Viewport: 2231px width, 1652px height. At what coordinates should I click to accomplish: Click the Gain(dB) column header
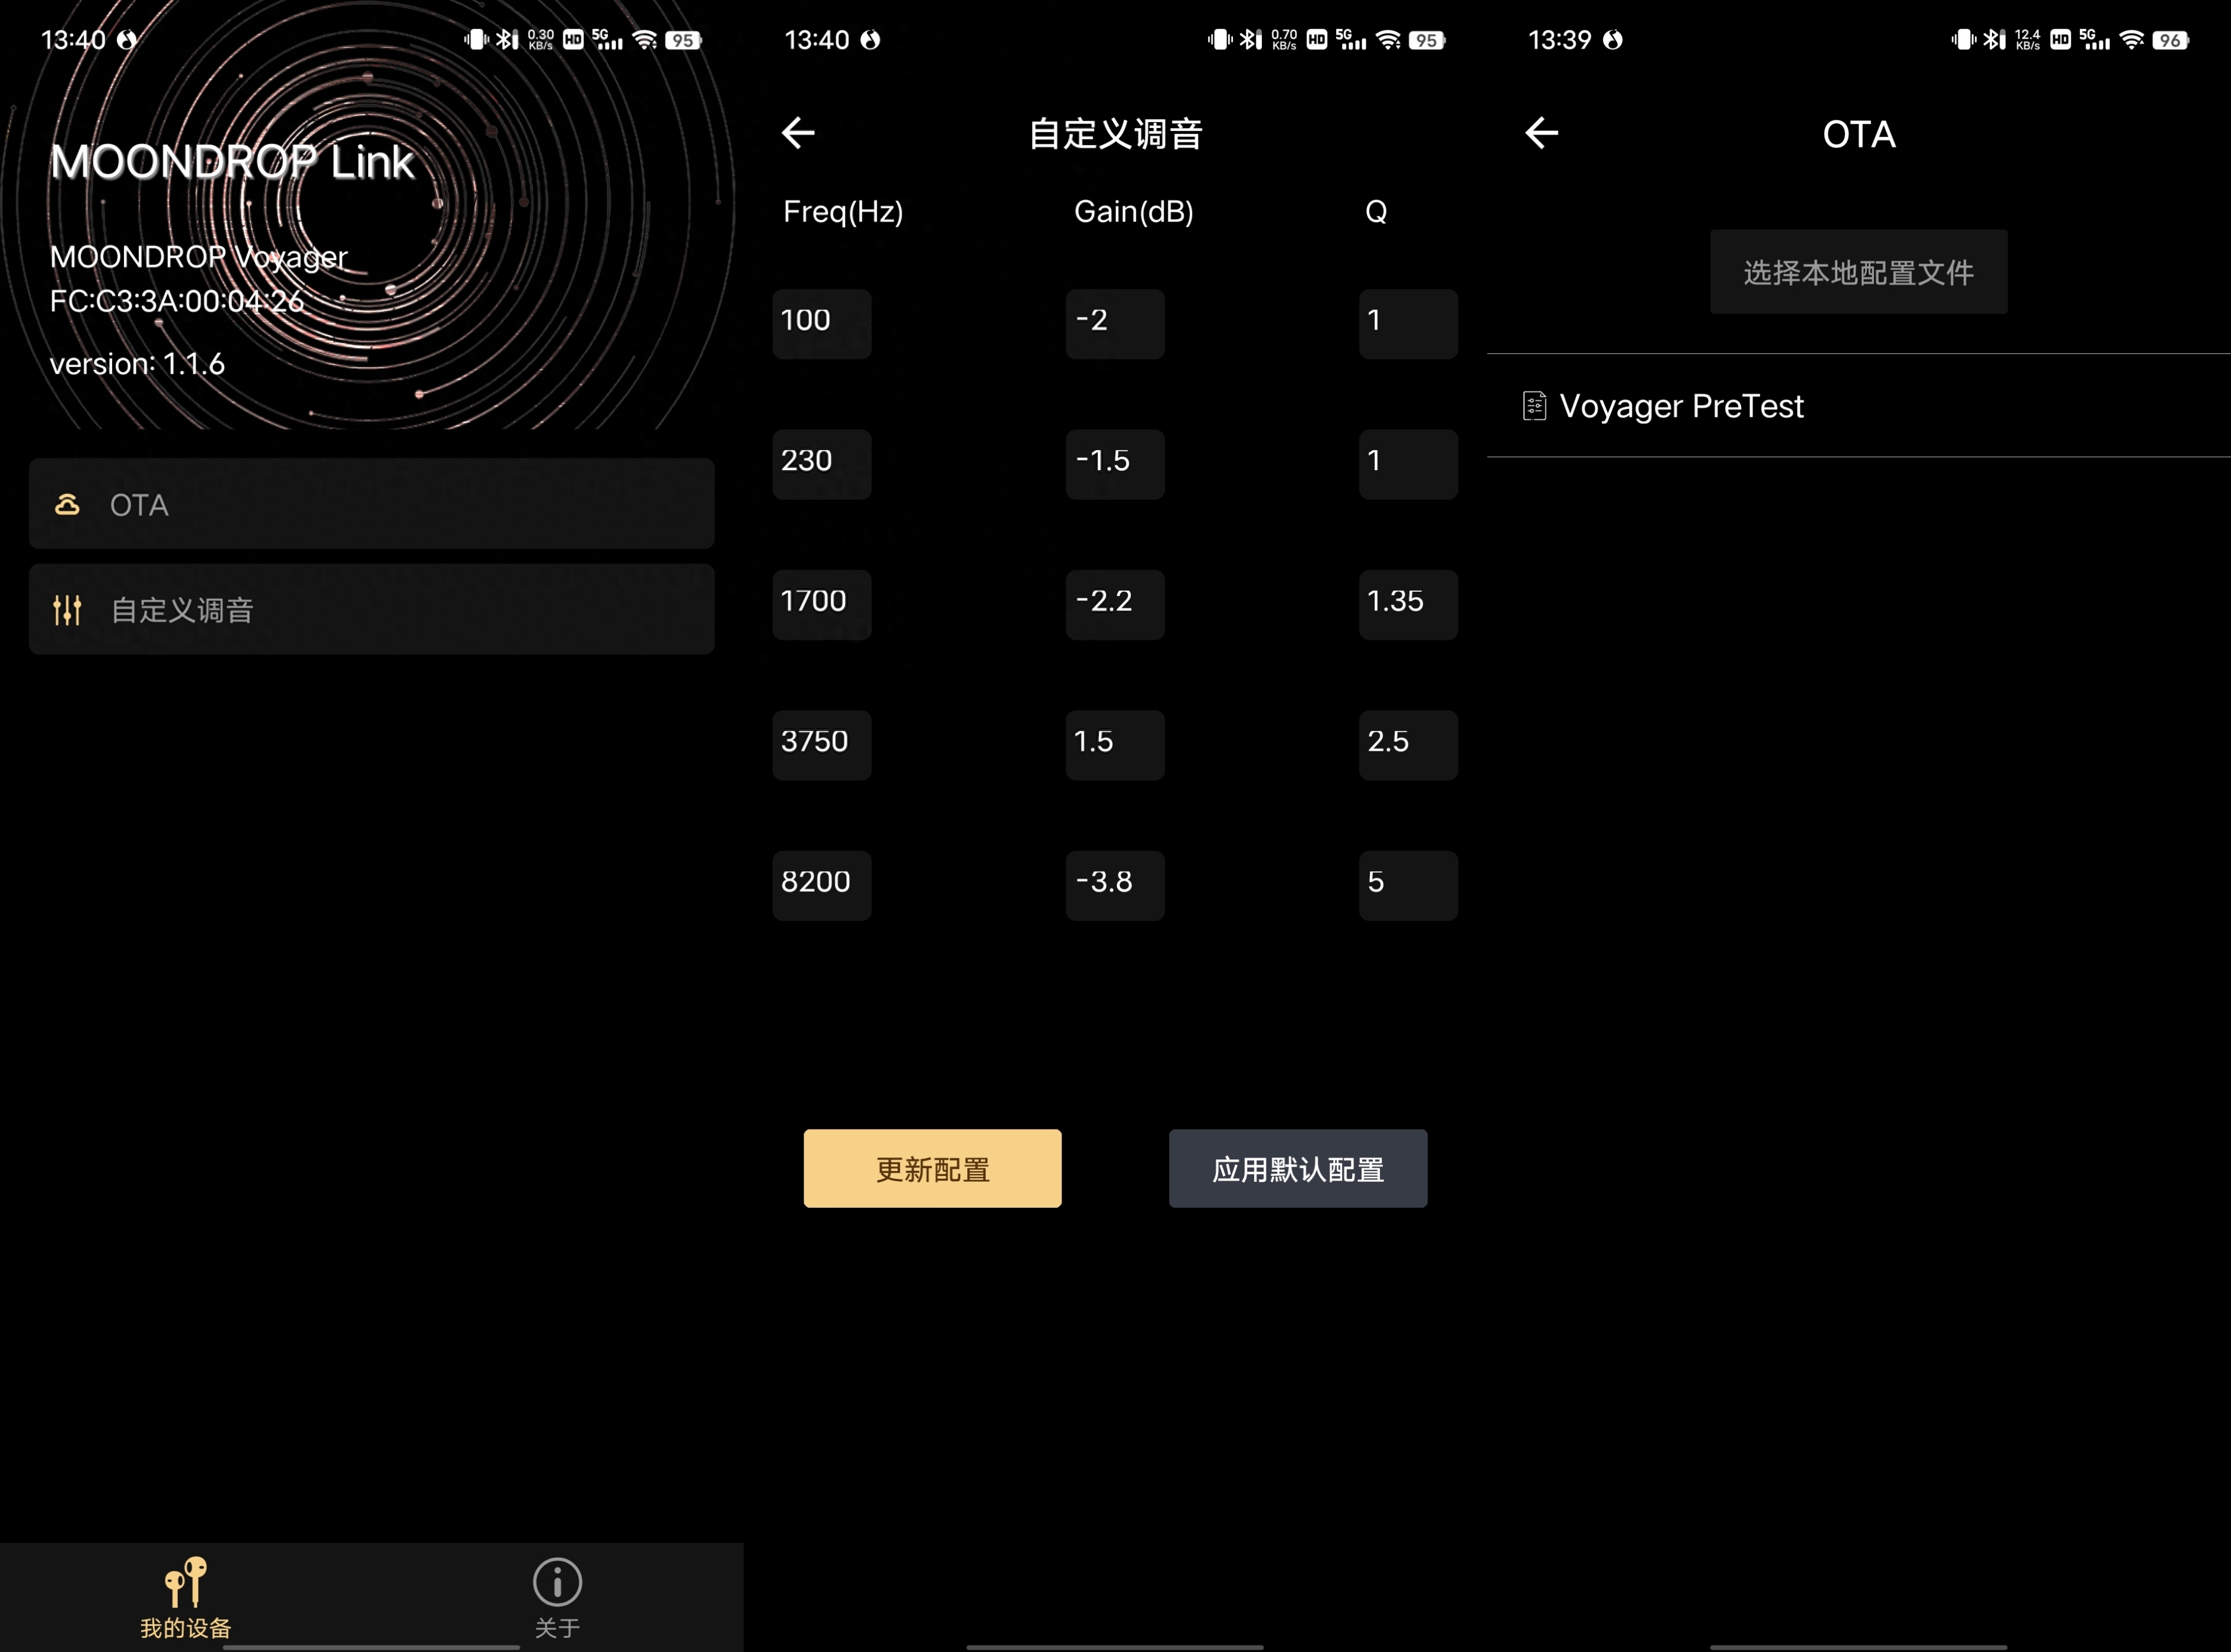pyautogui.click(x=1134, y=212)
